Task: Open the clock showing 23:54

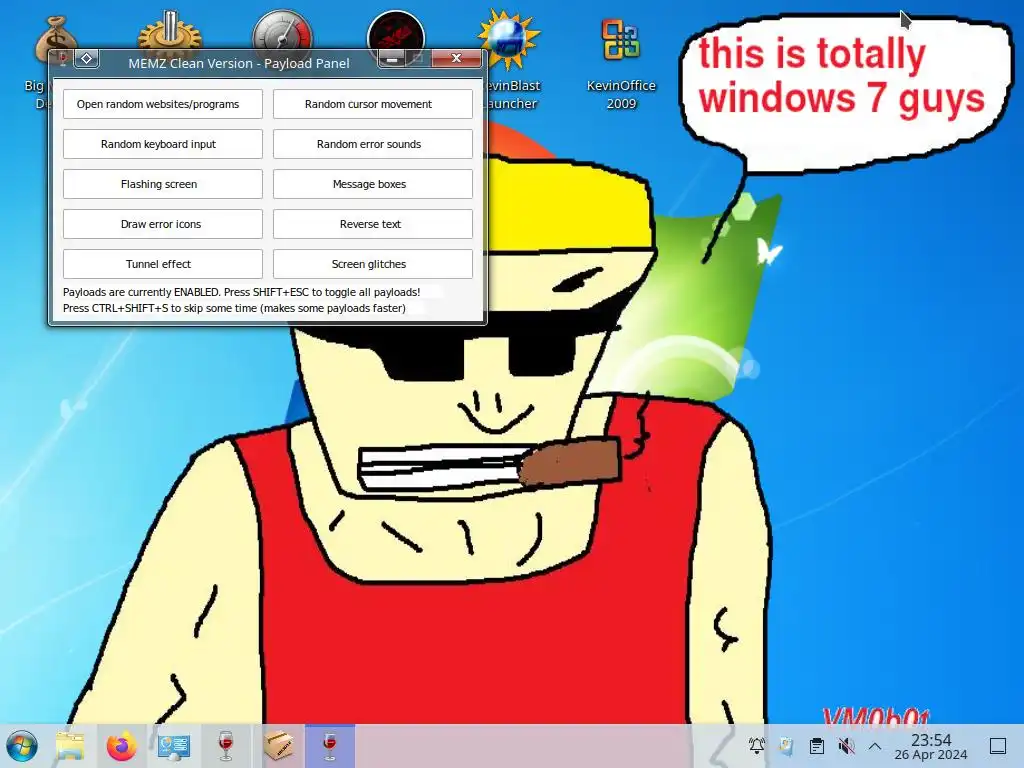Action: (x=931, y=747)
